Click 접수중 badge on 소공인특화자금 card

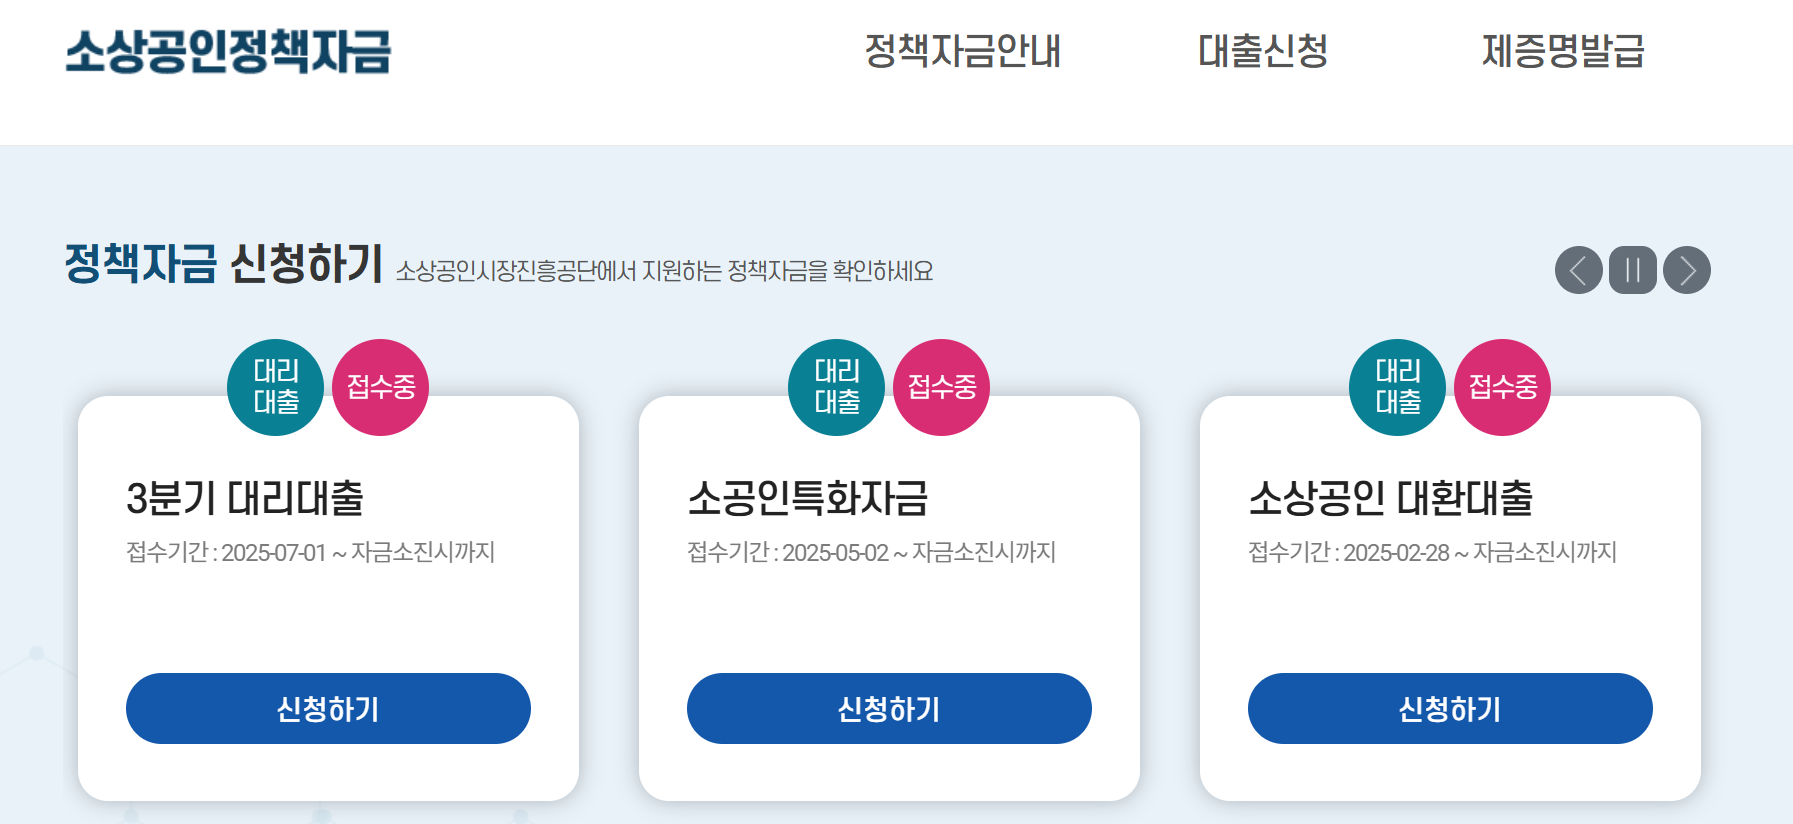tap(941, 387)
